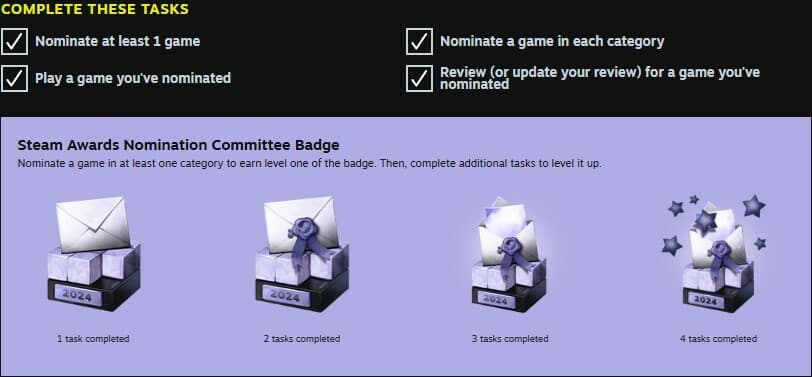Click the plain envelope level-one badge icon

pyautogui.click(x=93, y=254)
